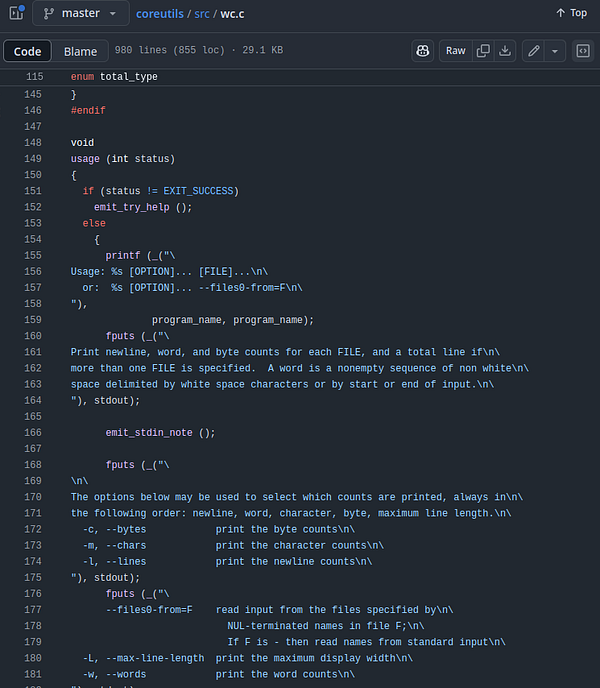Copy raw file contents
600x688 pixels.
click(483, 51)
